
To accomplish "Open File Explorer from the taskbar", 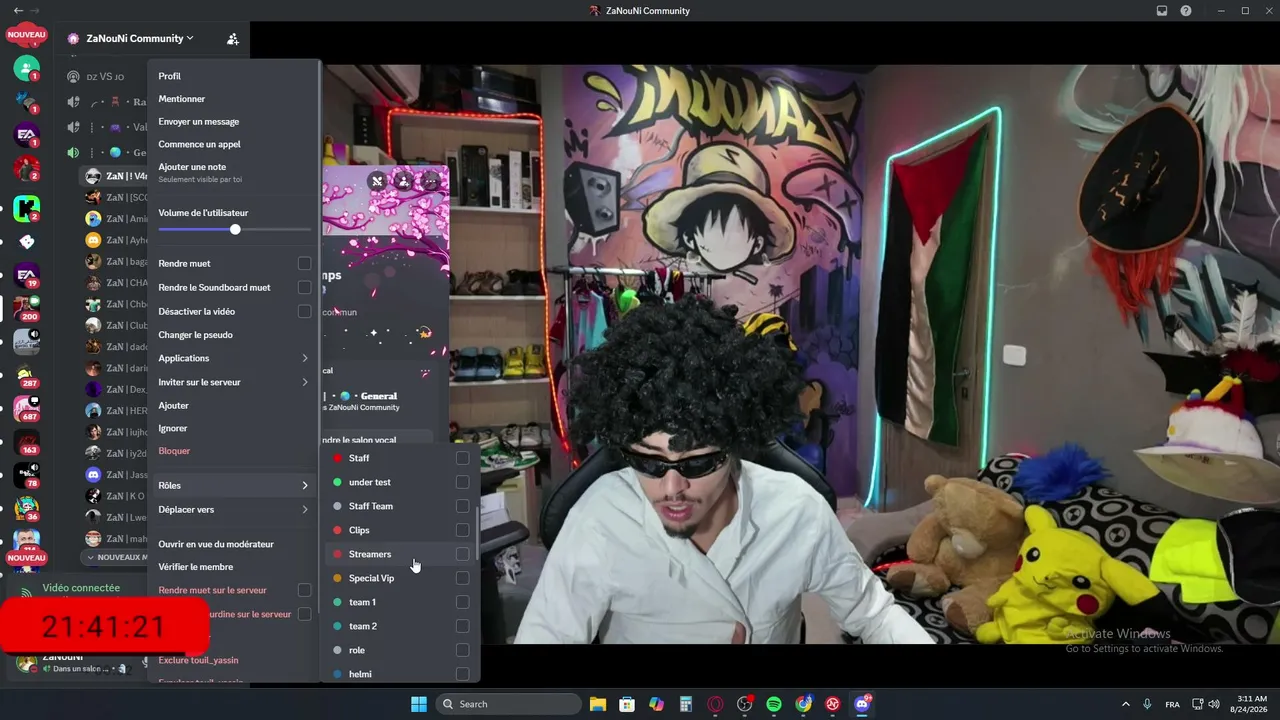I will [x=597, y=704].
